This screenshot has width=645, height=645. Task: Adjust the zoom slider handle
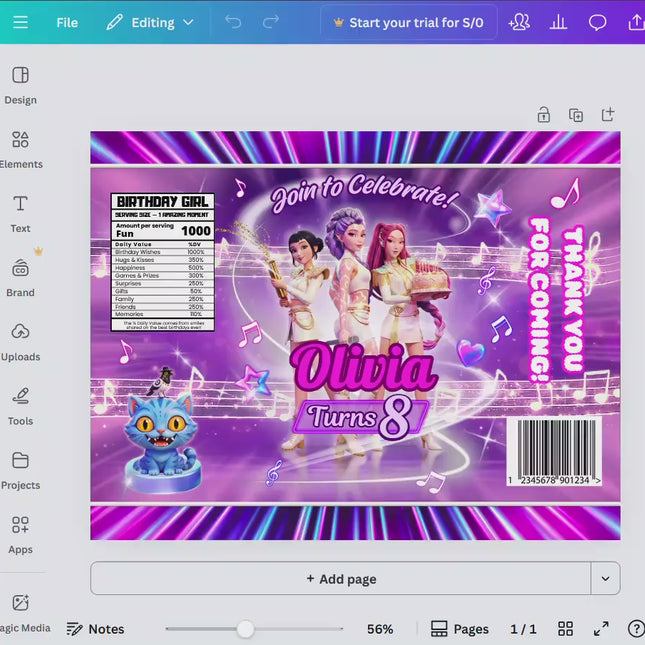[246, 629]
